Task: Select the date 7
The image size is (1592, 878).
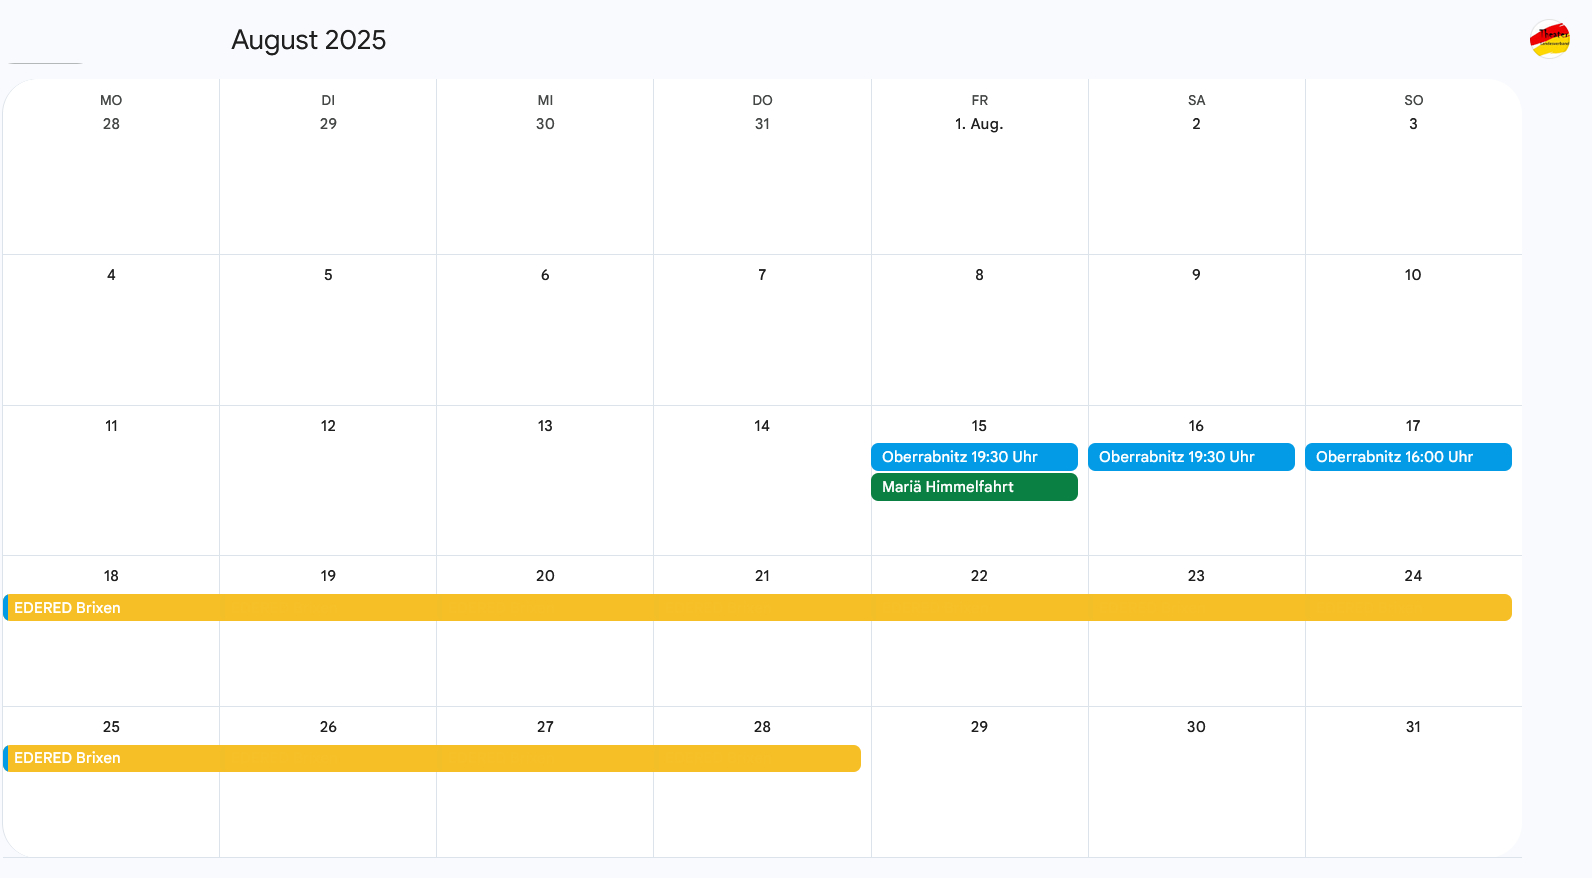Action: point(762,275)
